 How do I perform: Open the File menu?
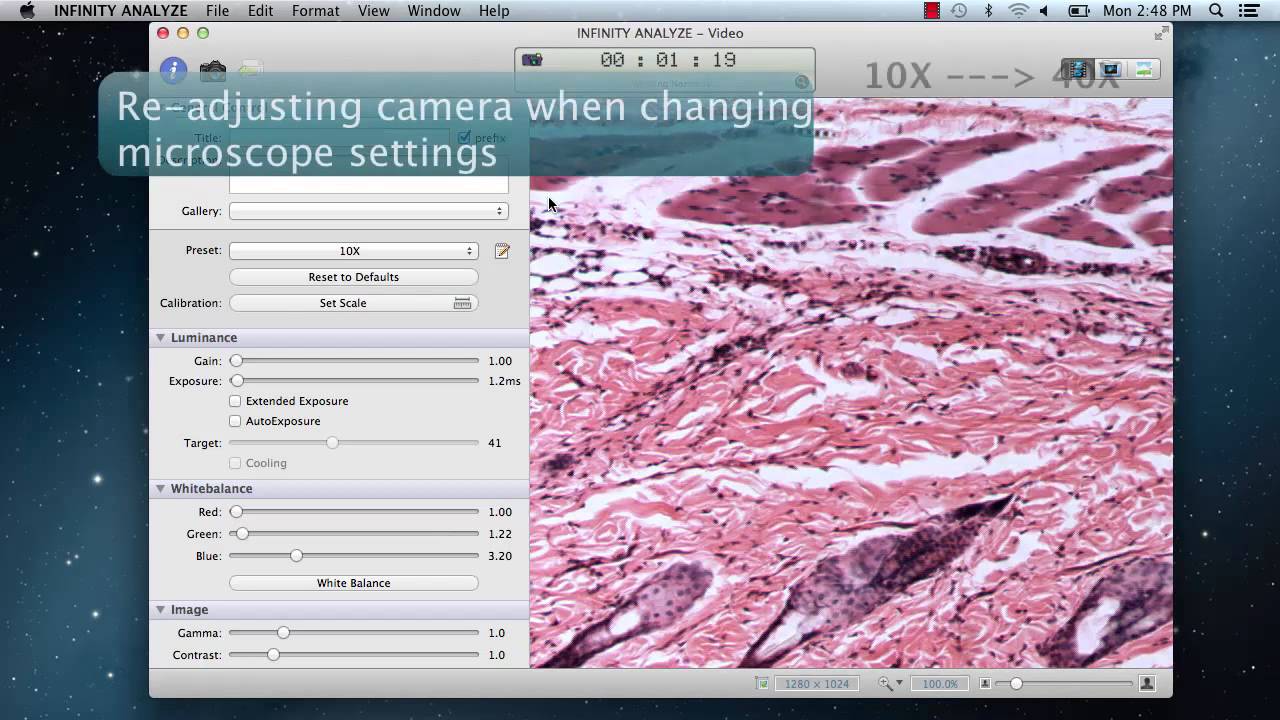click(x=217, y=11)
